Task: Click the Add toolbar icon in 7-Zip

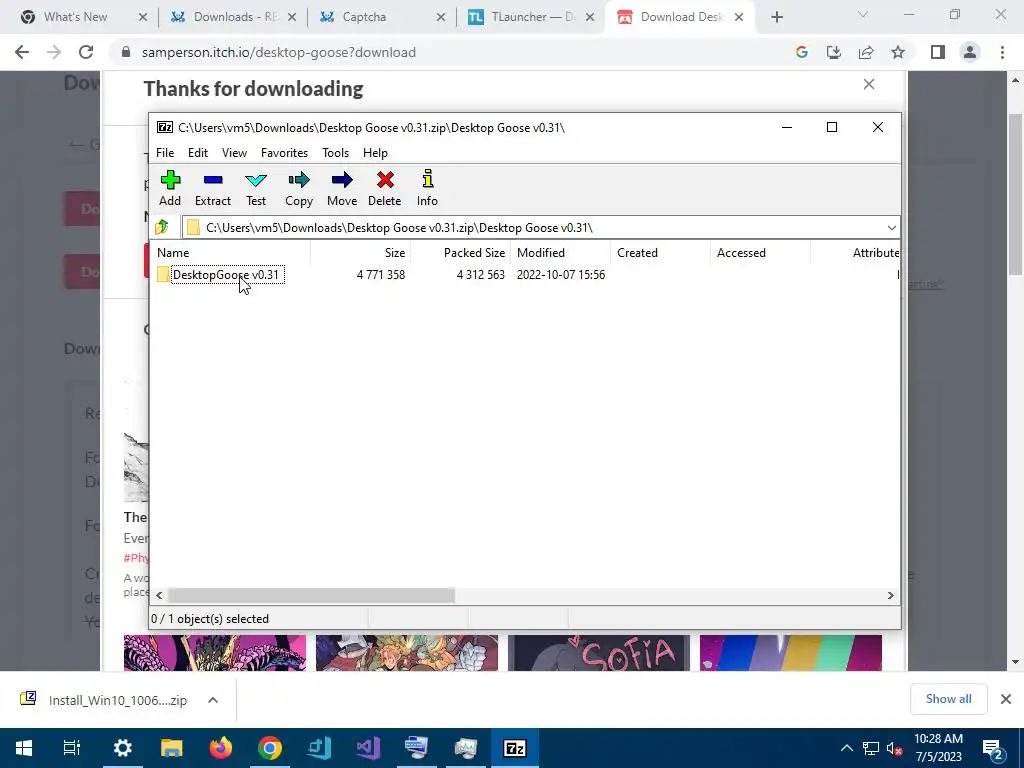Action: coord(170,189)
